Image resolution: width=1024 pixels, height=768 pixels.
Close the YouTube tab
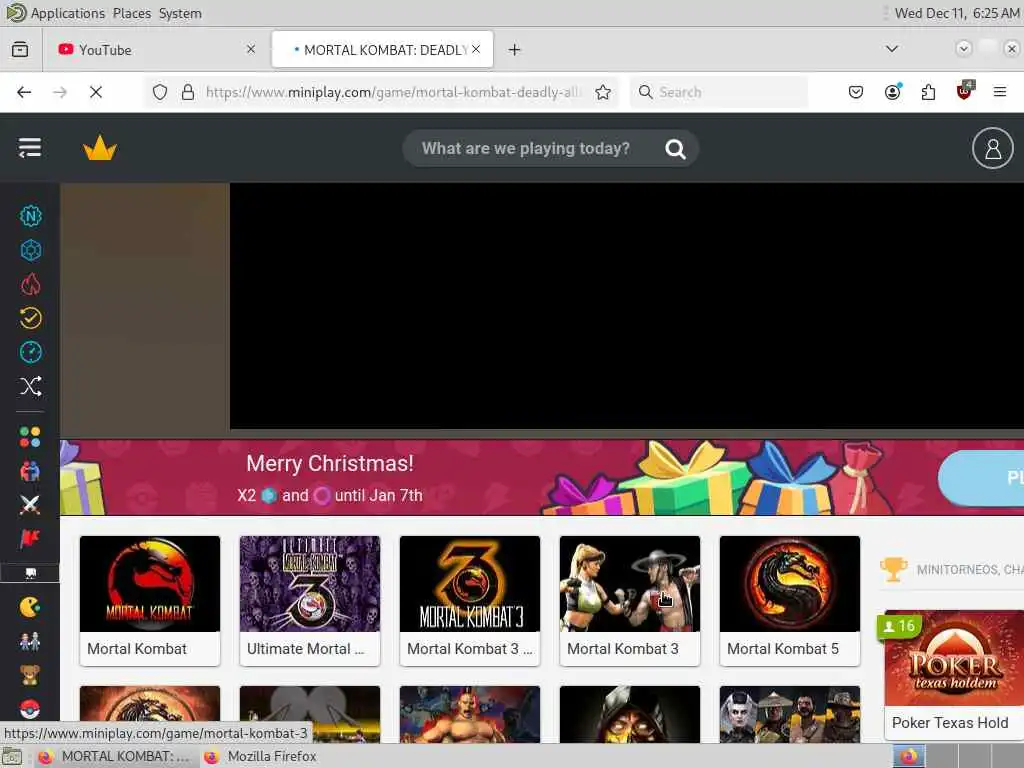point(251,49)
